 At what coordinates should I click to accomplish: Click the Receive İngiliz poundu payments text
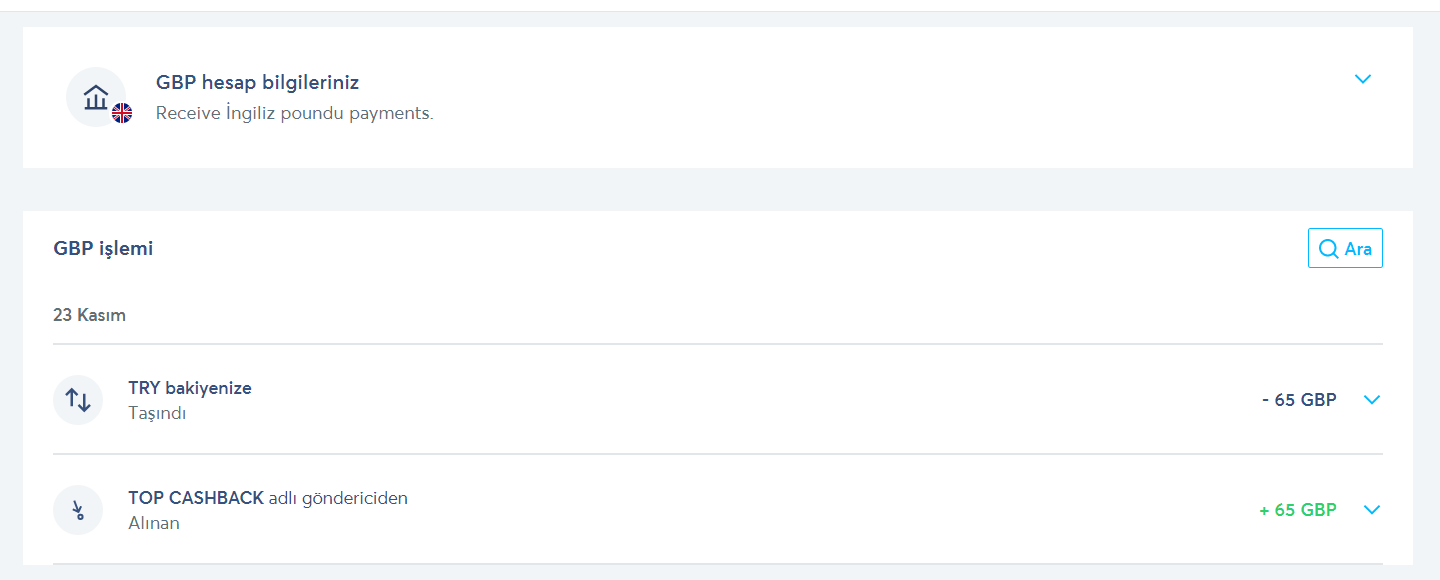coord(294,113)
